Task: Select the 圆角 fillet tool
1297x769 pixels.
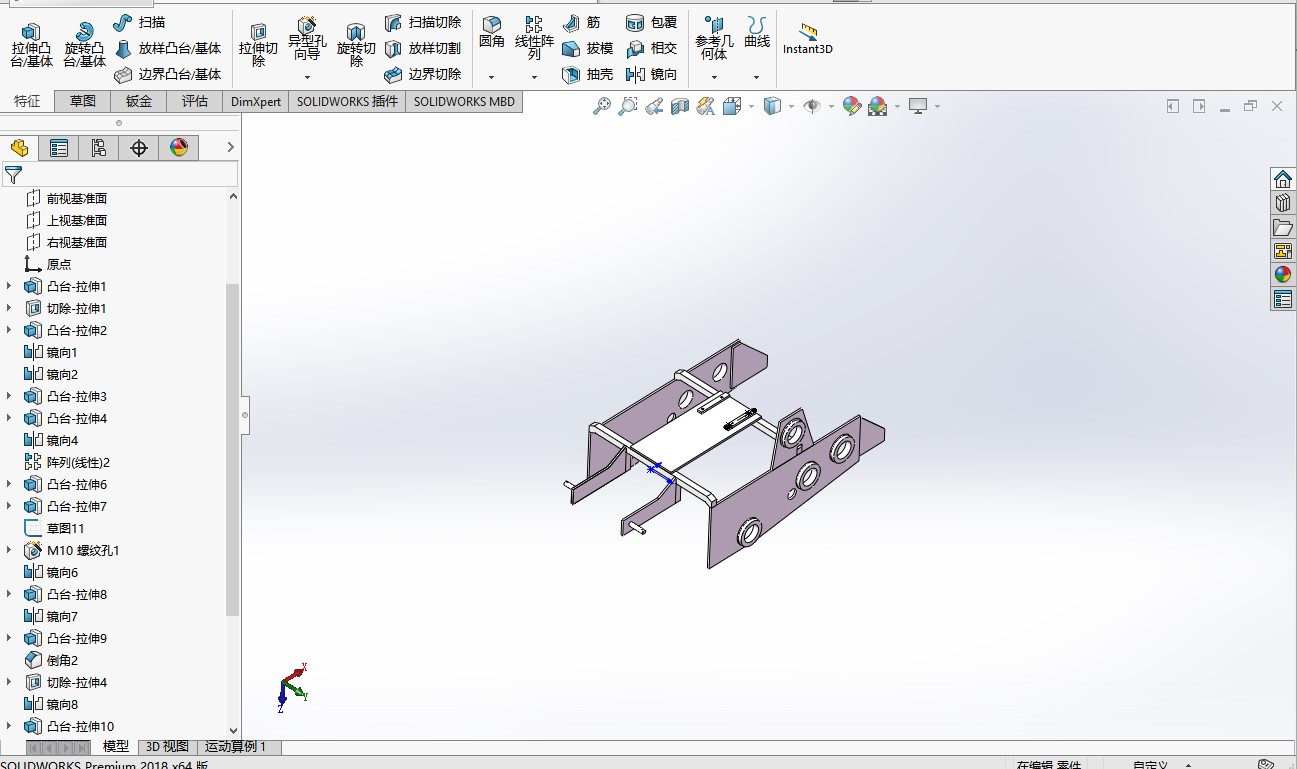Action: point(491,33)
